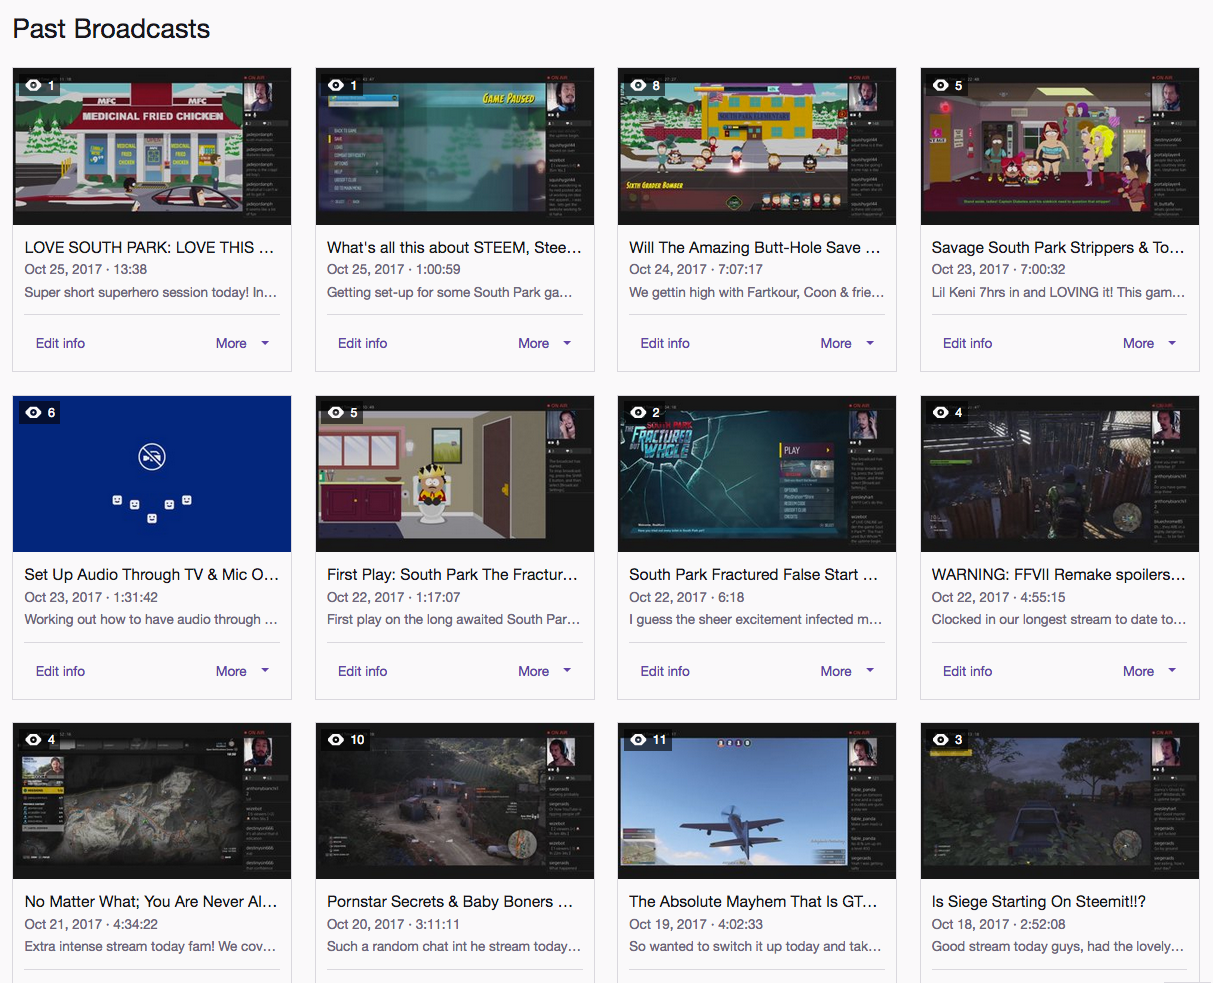Click title No Matter What; You Are Never

coord(151,901)
